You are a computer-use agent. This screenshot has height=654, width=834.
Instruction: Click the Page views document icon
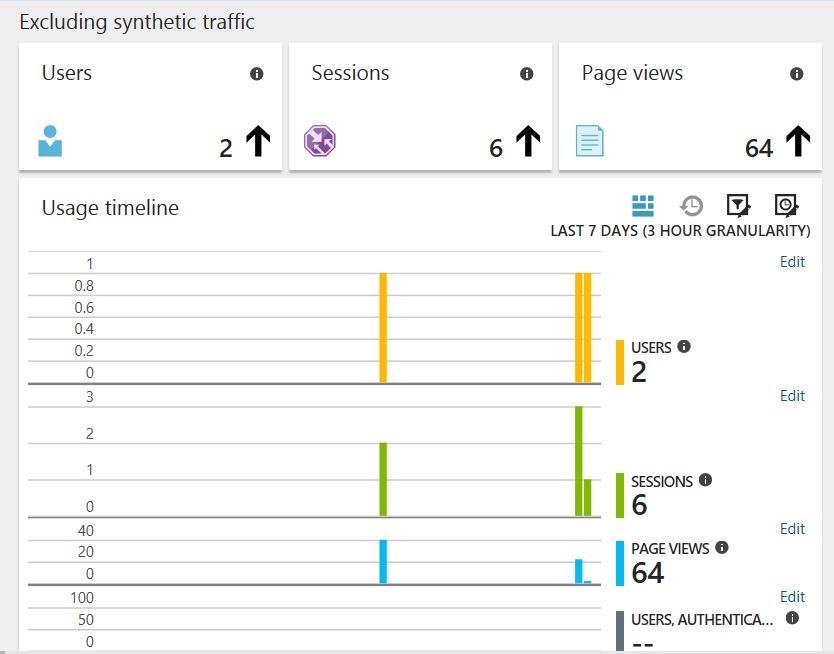(x=589, y=141)
